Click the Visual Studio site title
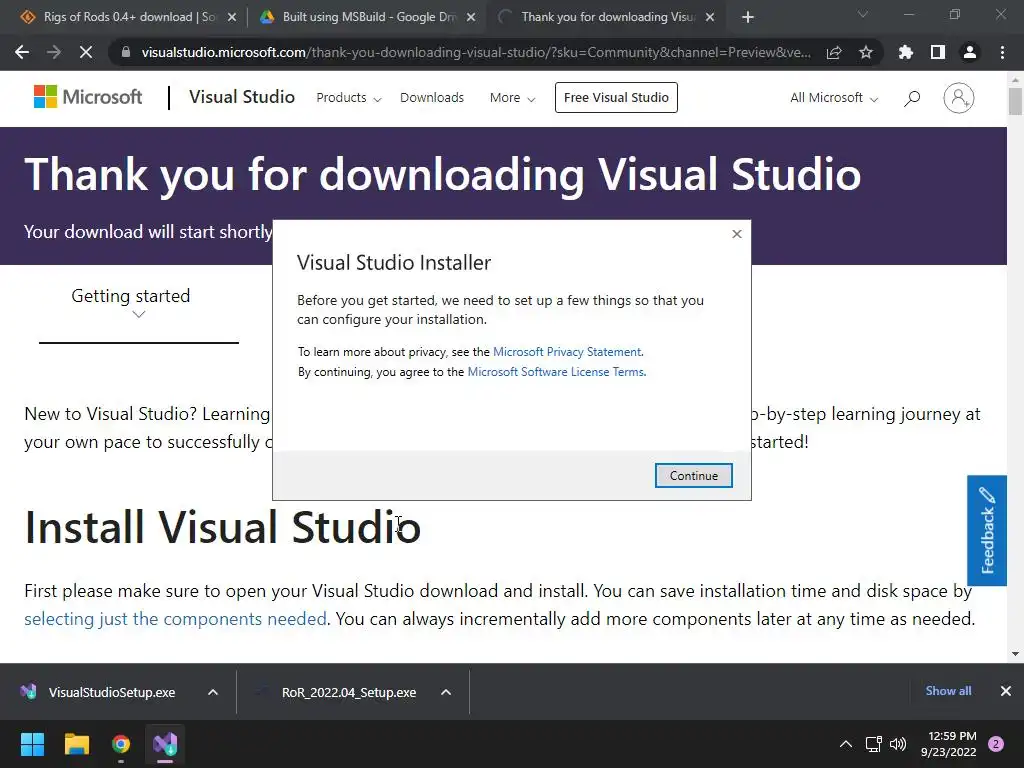This screenshot has height=768, width=1024. 242,97
